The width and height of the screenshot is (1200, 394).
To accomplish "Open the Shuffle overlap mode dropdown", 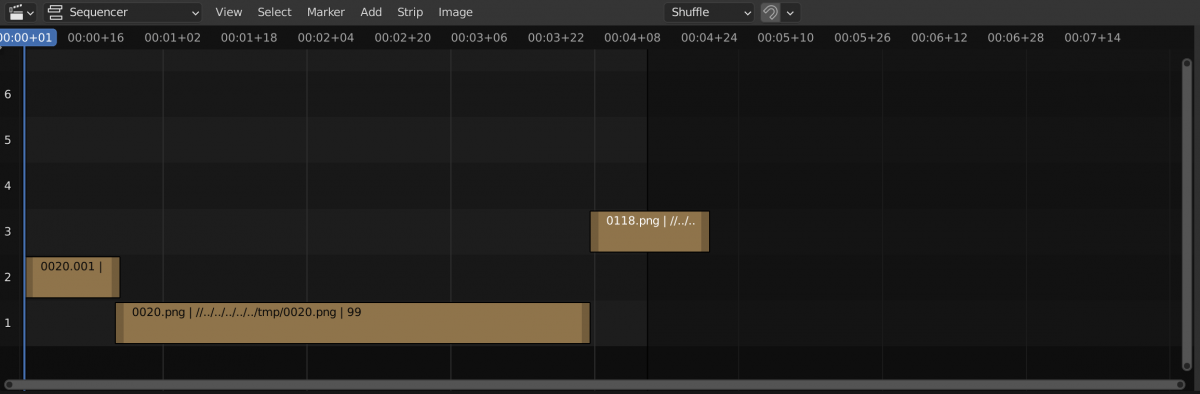I will [x=710, y=12].
